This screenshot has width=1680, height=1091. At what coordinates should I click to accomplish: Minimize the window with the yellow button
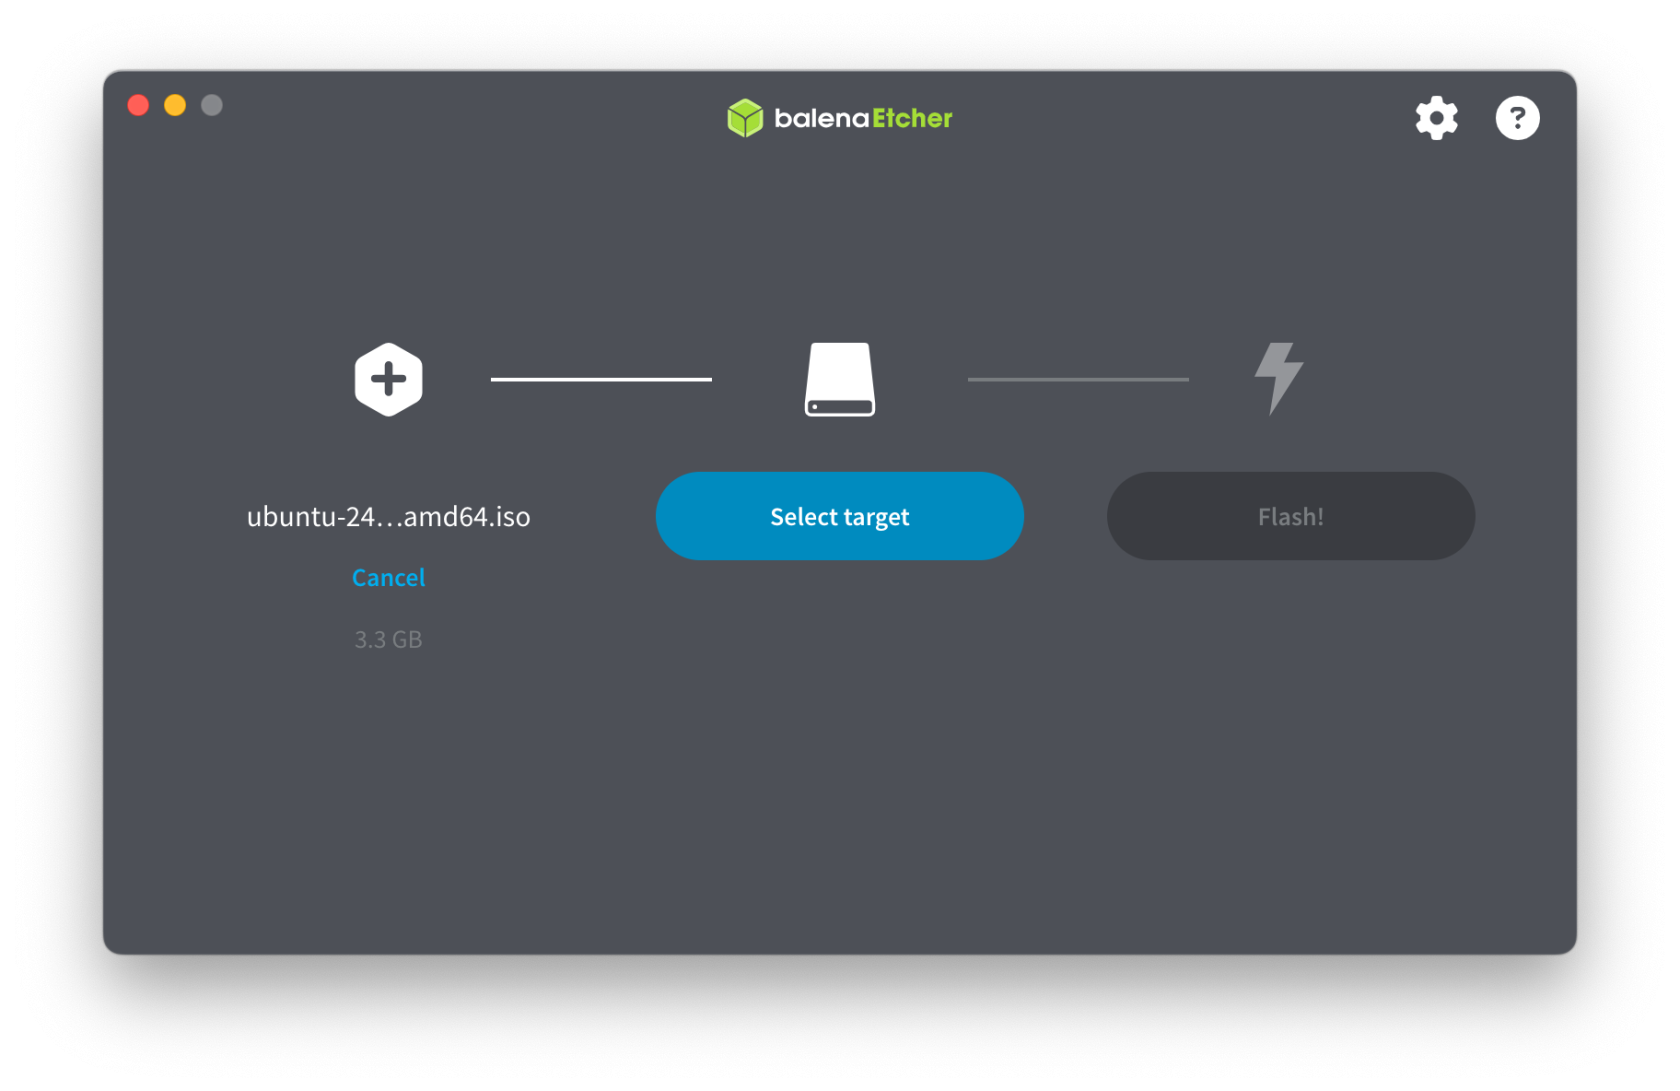(175, 105)
